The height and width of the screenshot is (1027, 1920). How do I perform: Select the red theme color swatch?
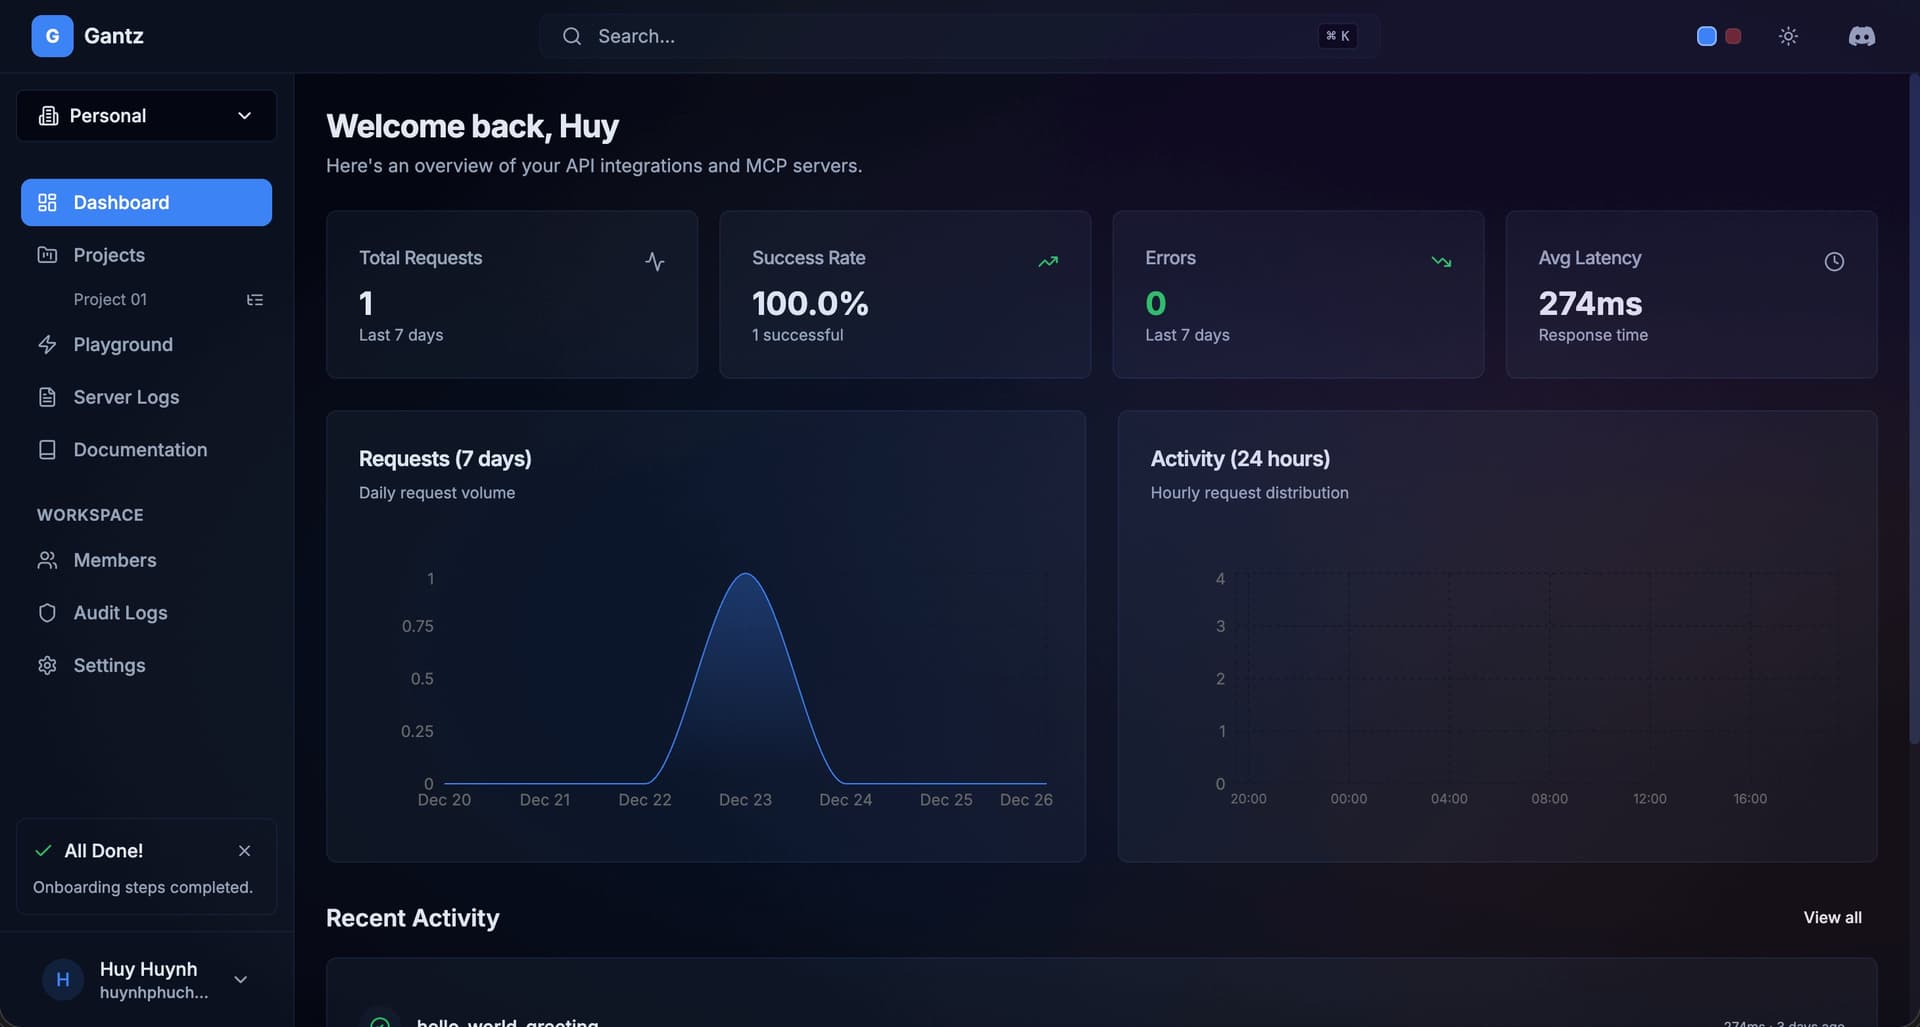pos(1733,36)
